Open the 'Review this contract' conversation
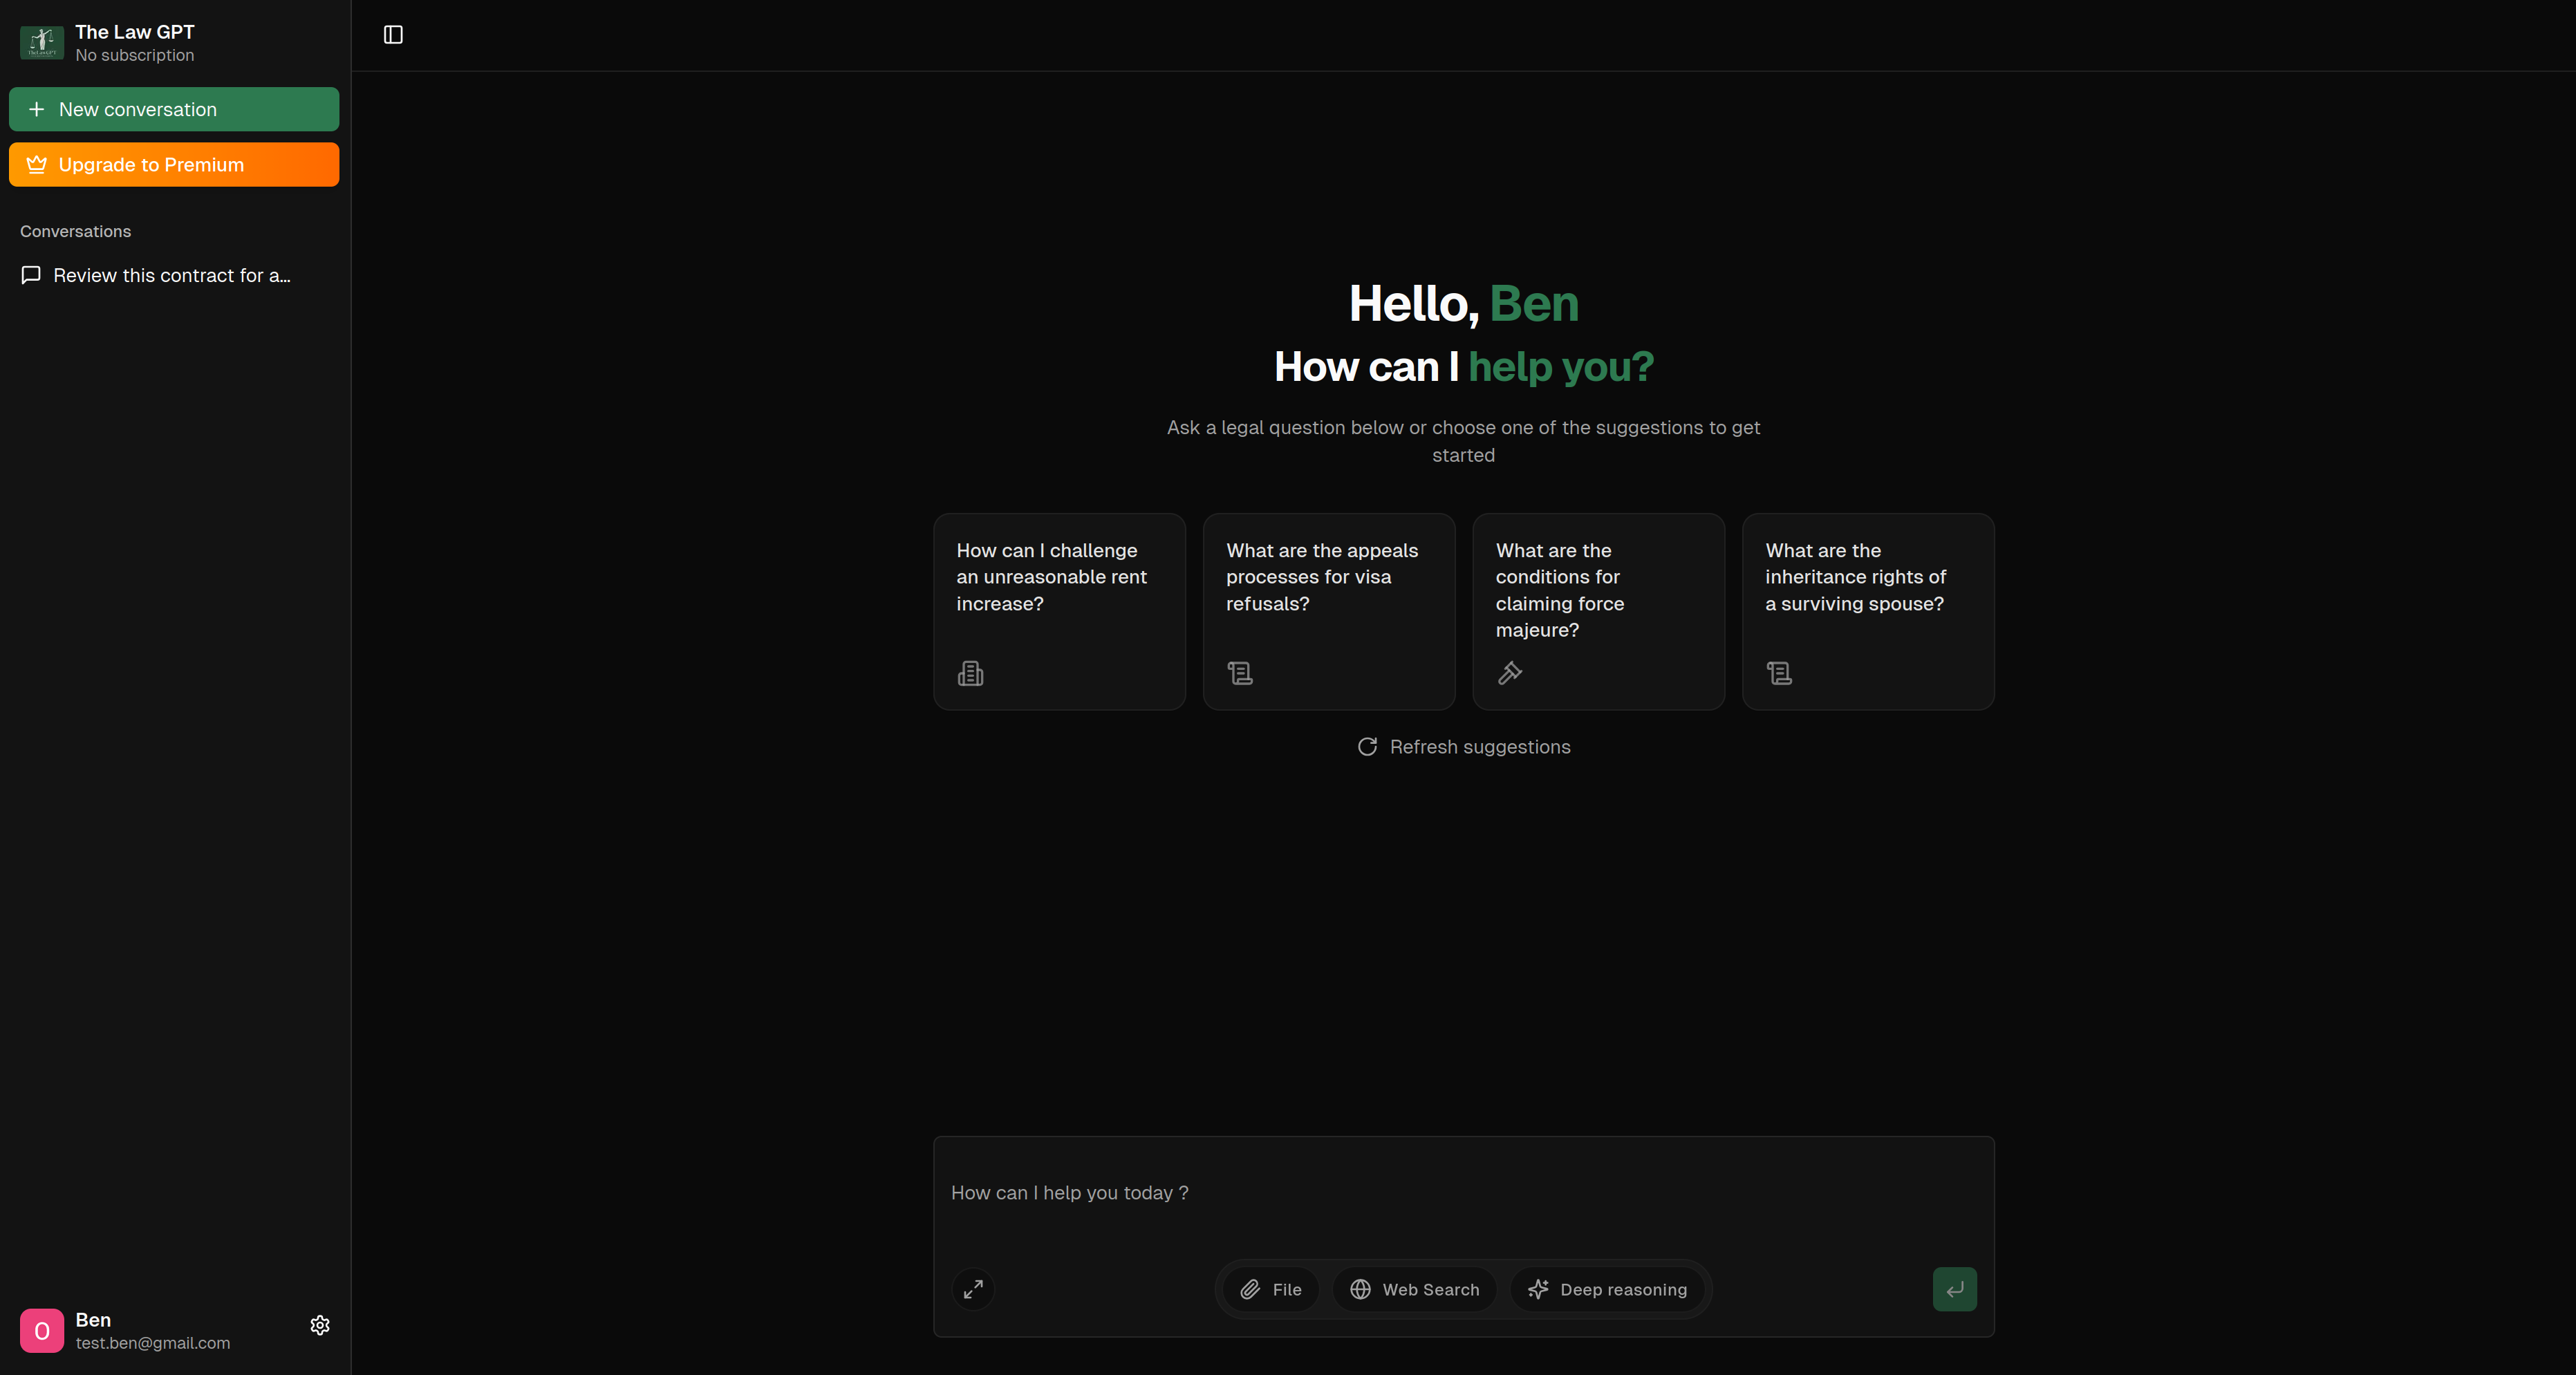Viewport: 2576px width, 1375px height. 160,275
